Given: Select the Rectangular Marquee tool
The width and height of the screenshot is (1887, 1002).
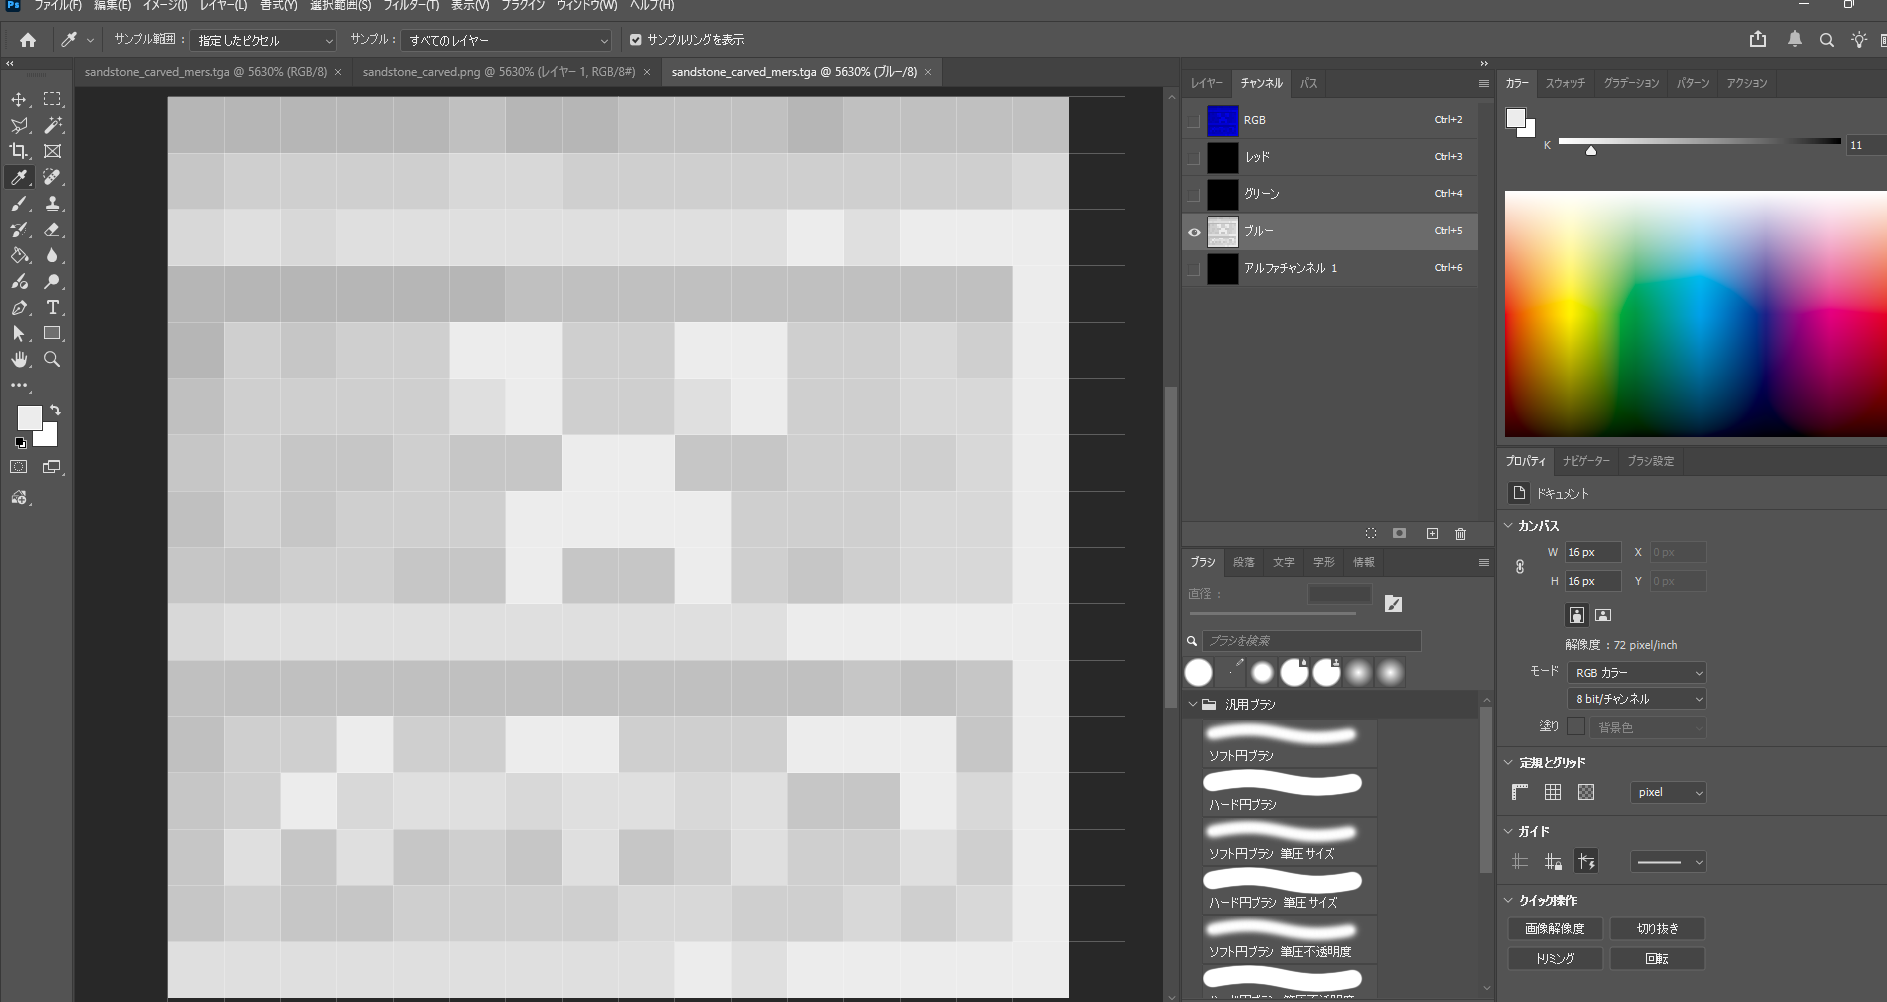Looking at the screenshot, I should coord(53,99).
